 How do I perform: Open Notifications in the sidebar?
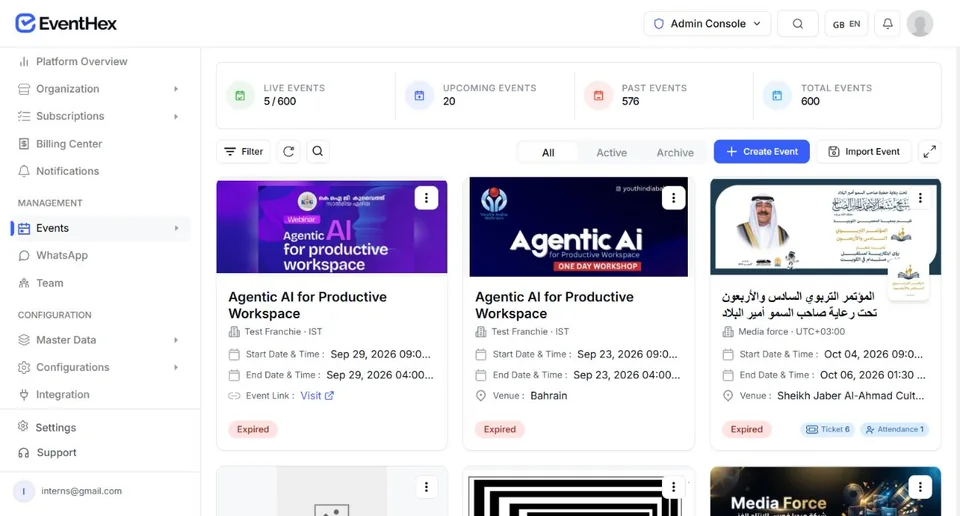pos(67,171)
